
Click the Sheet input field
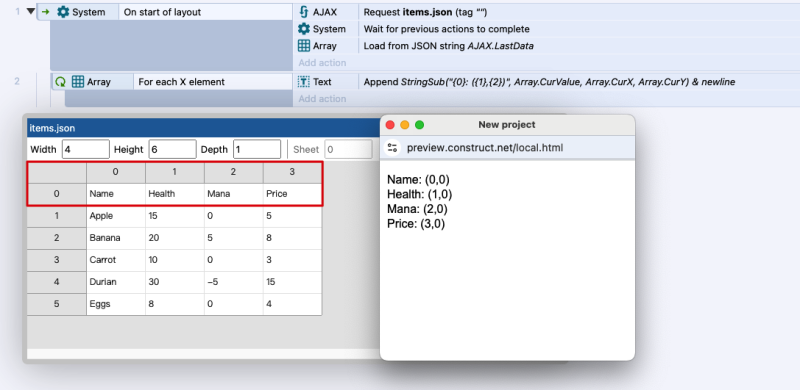pos(349,150)
